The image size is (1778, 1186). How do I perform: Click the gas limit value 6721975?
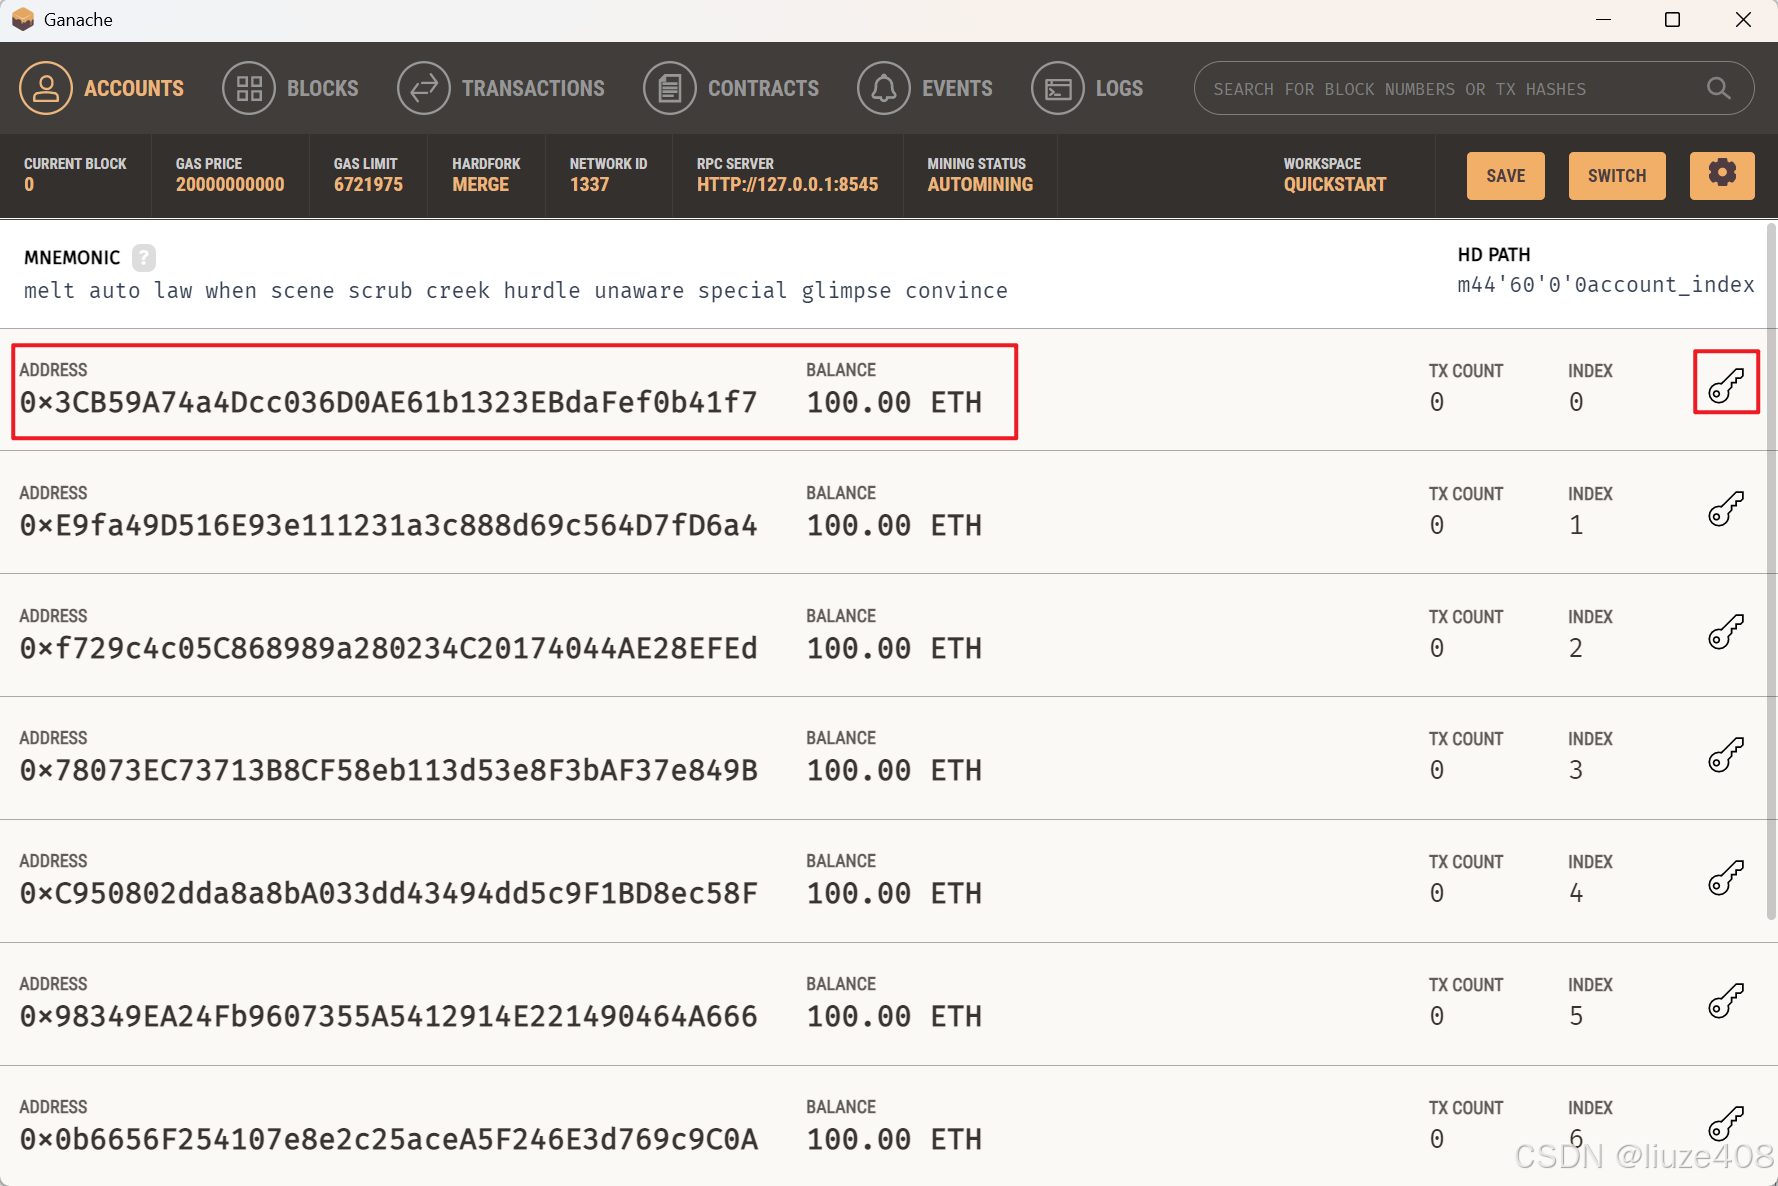click(x=368, y=185)
